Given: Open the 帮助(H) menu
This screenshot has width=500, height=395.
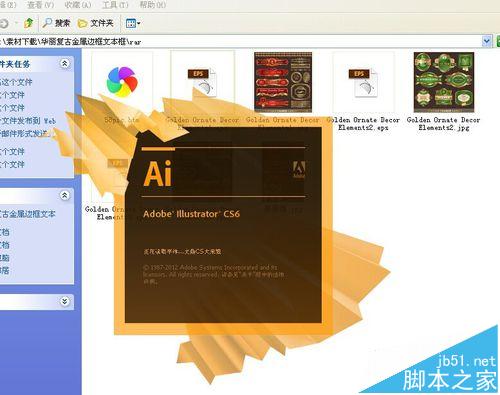Looking at the screenshot, I should 152,5.
